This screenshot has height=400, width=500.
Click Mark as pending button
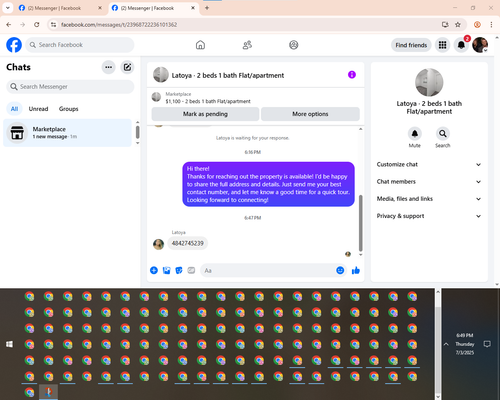click(x=205, y=114)
